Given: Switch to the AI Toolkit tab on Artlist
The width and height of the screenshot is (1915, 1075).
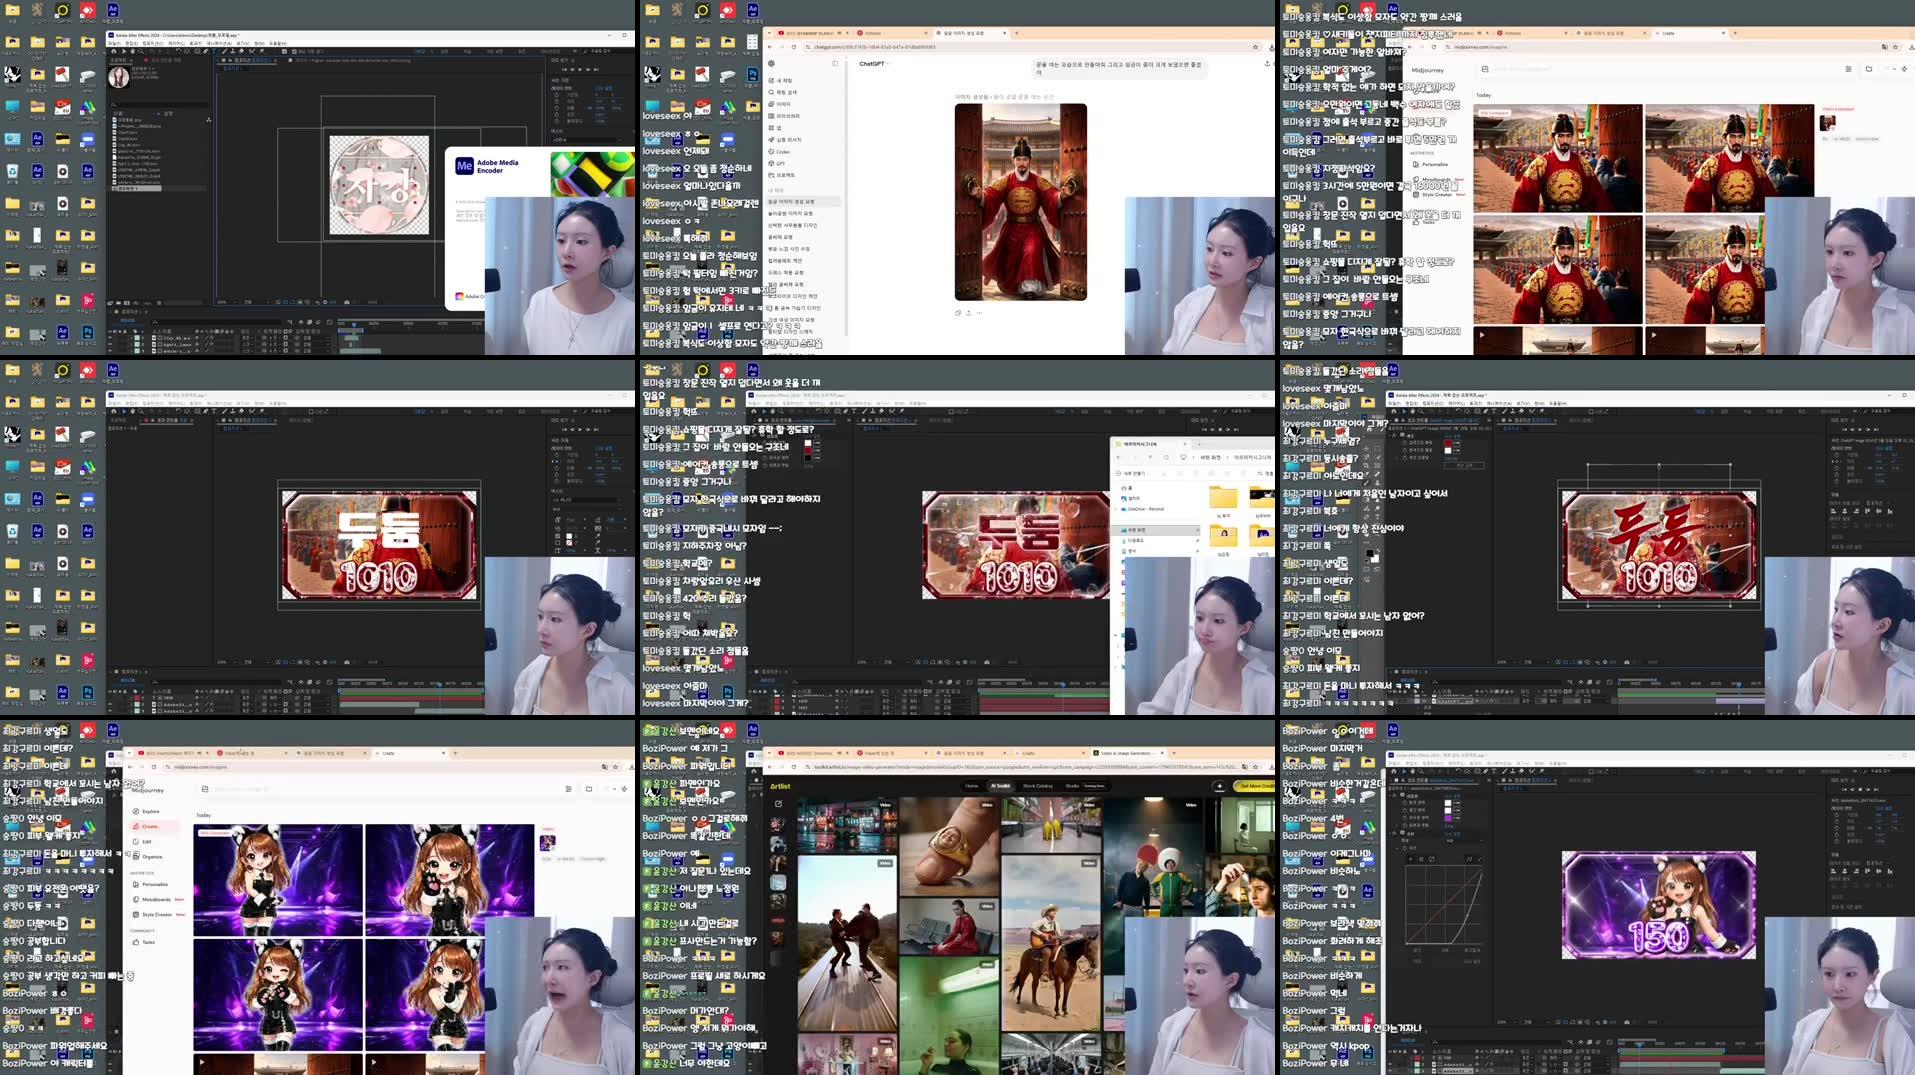Looking at the screenshot, I should click(1000, 786).
